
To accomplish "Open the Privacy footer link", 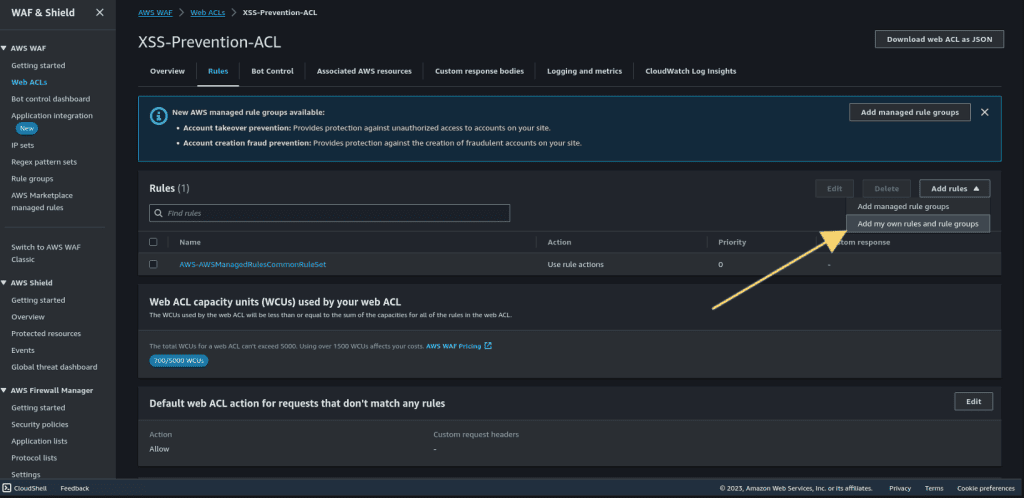I will pos(900,488).
